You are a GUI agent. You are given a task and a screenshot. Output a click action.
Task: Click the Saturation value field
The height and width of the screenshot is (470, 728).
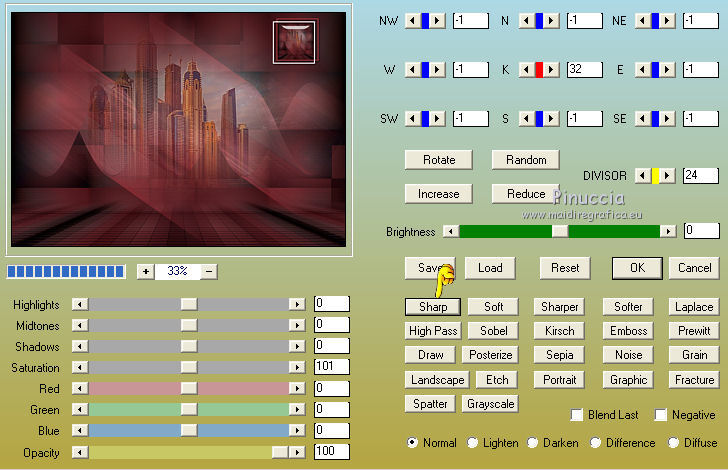pyautogui.click(x=332, y=366)
